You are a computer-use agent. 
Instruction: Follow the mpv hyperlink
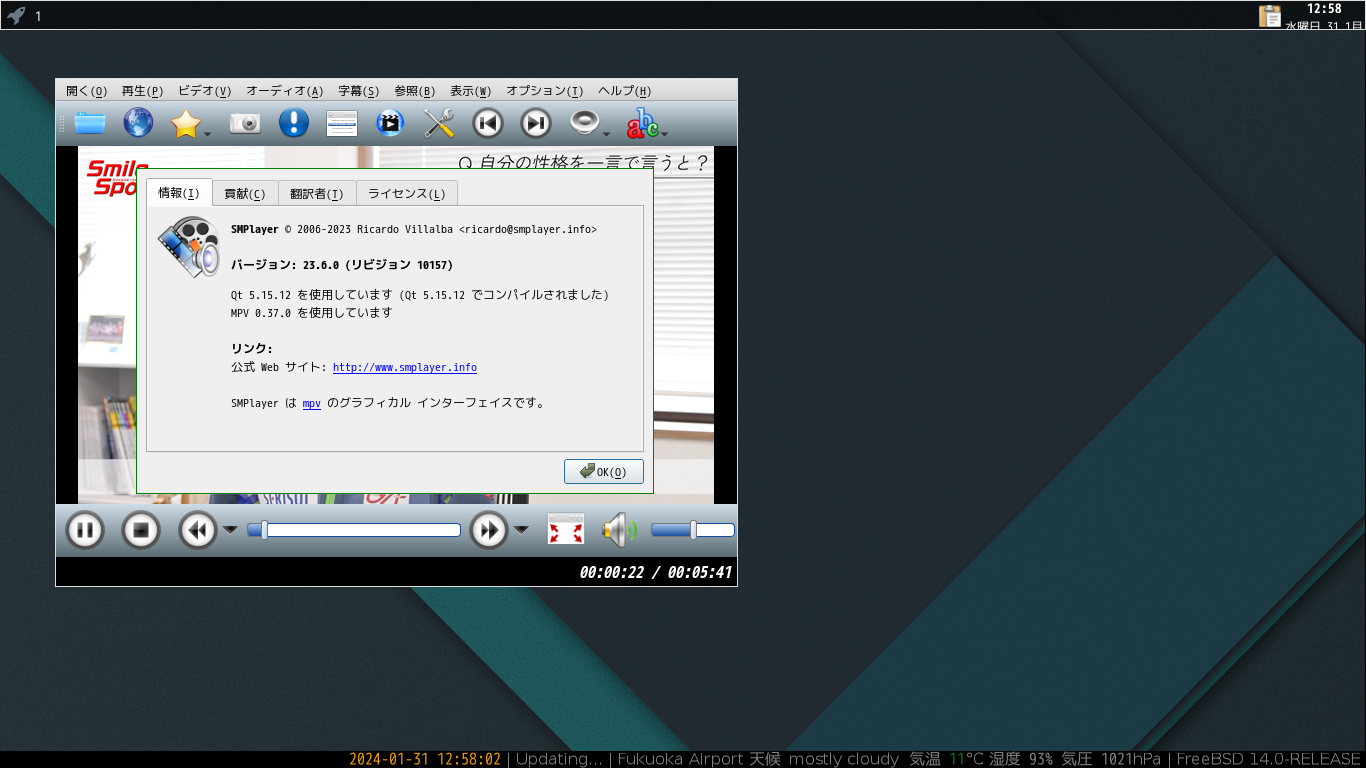(312, 404)
